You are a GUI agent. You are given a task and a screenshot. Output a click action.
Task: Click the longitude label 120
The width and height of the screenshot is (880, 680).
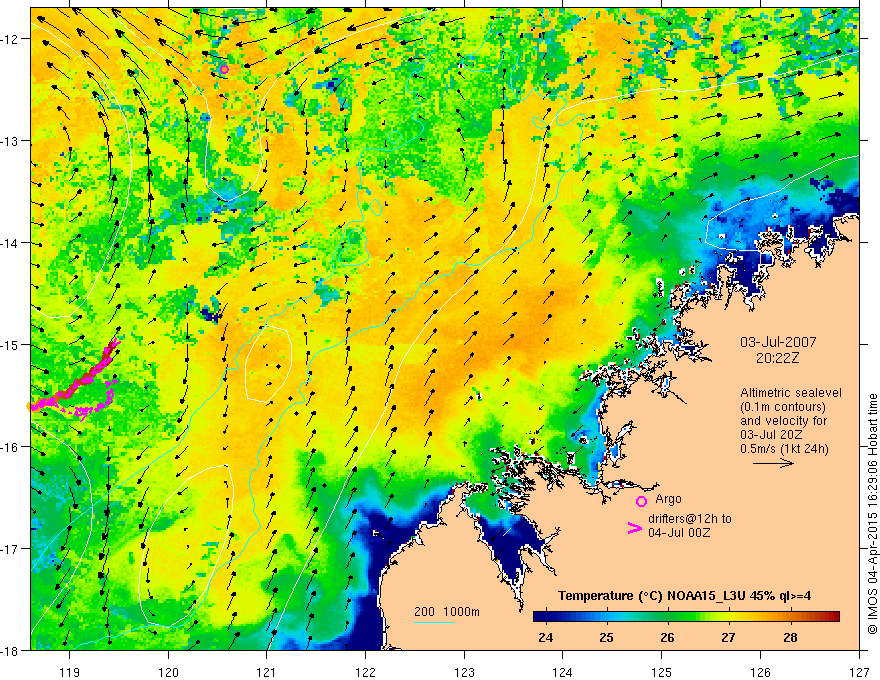(x=168, y=673)
